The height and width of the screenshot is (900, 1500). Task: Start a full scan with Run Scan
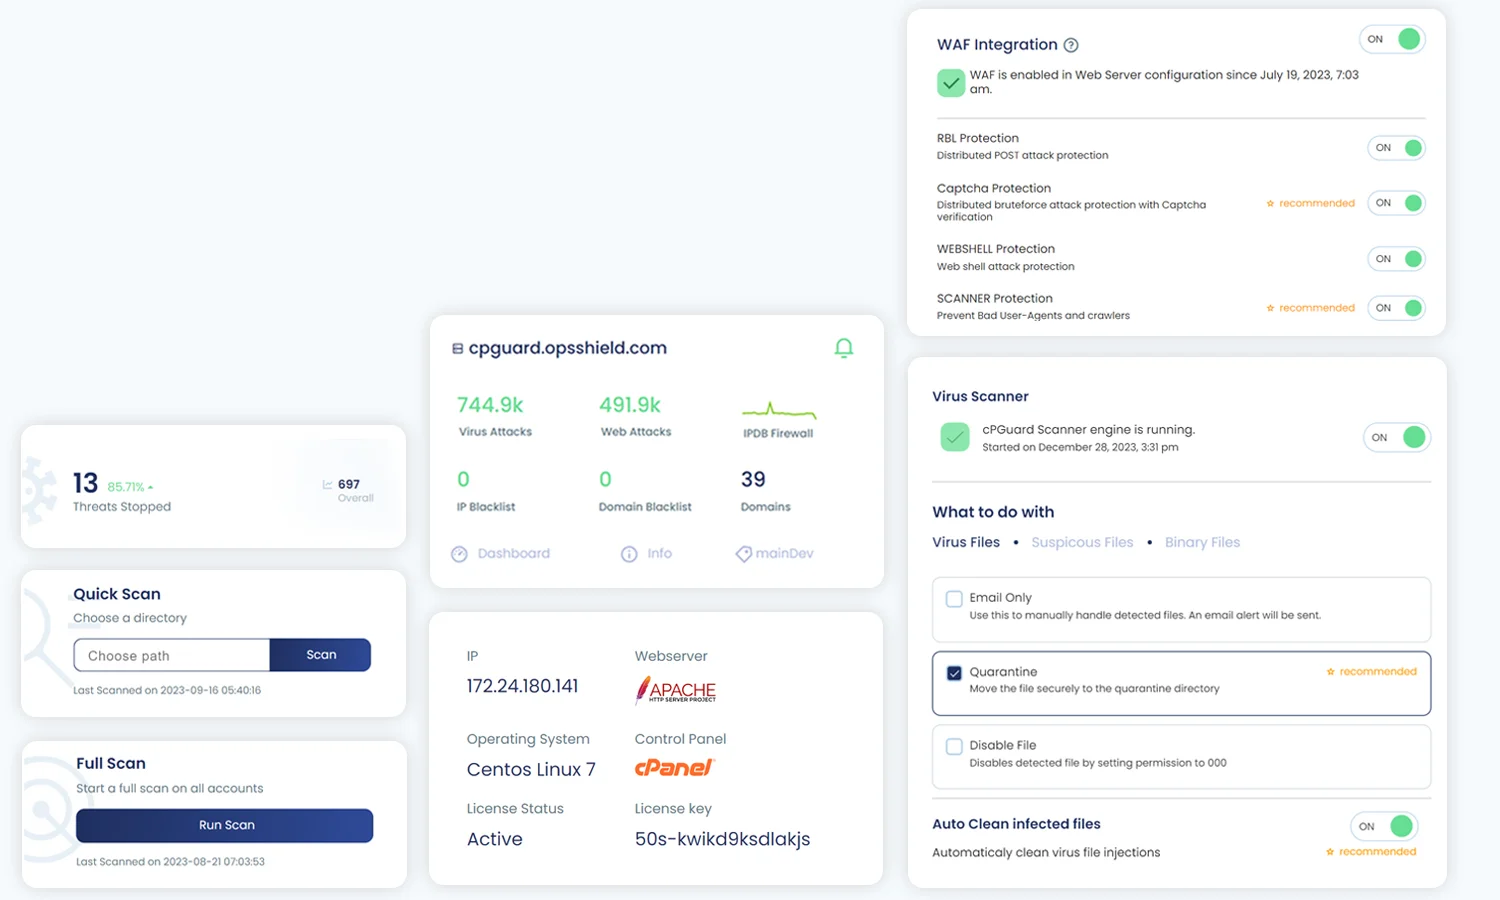tap(225, 825)
